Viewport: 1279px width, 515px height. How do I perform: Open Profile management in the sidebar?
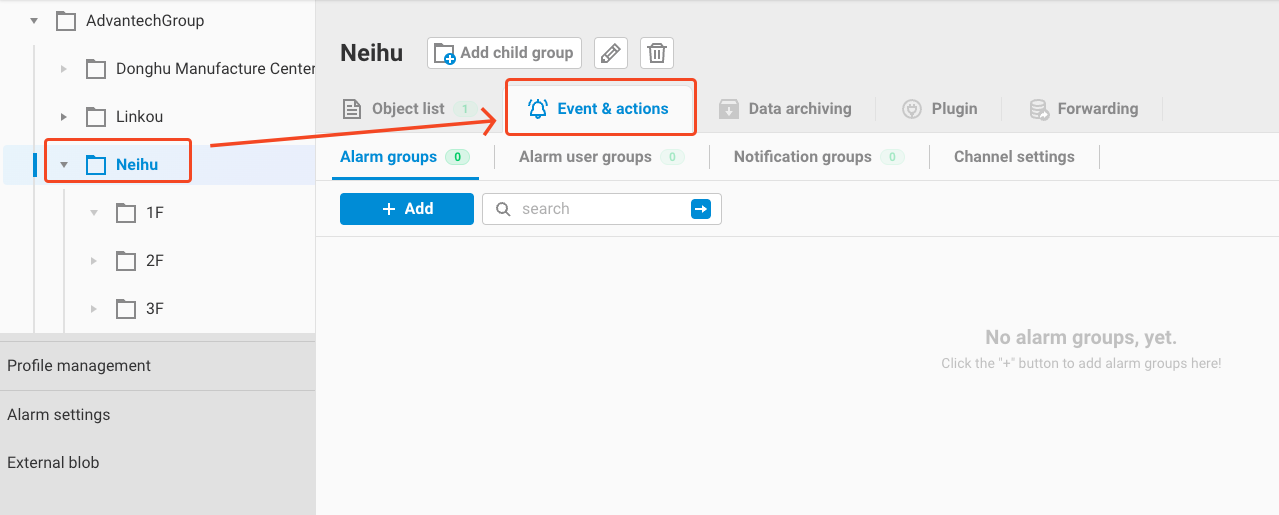79,366
